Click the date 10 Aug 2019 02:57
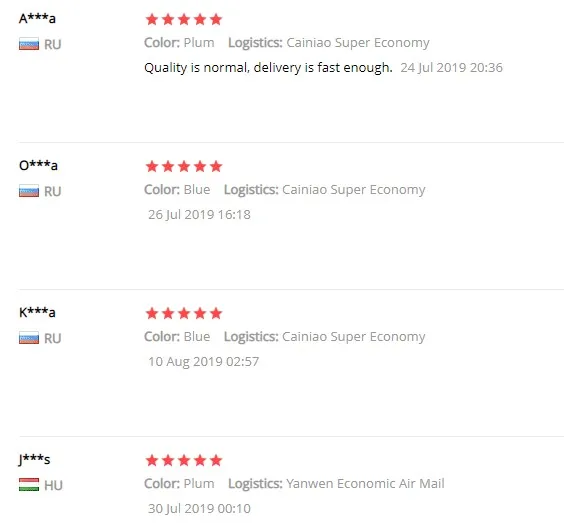564x523 pixels. [x=204, y=361]
